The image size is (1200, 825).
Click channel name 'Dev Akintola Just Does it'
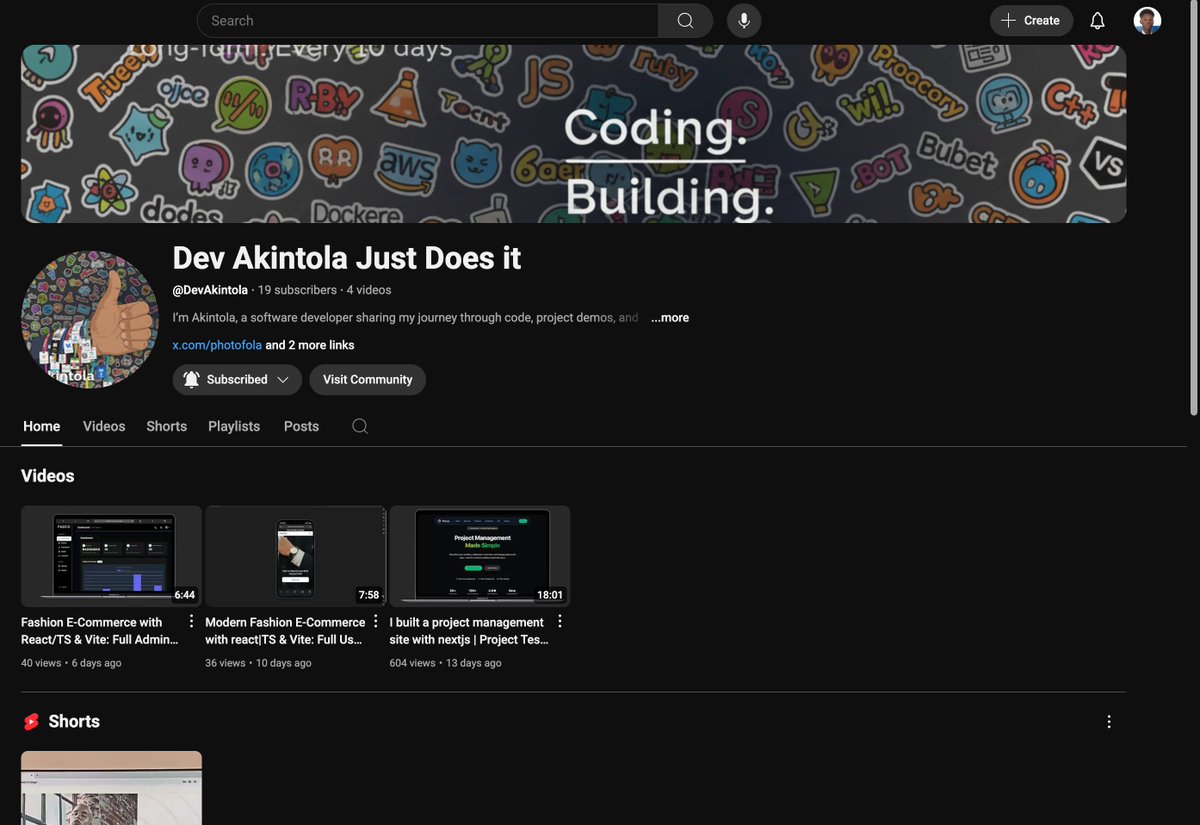347,258
